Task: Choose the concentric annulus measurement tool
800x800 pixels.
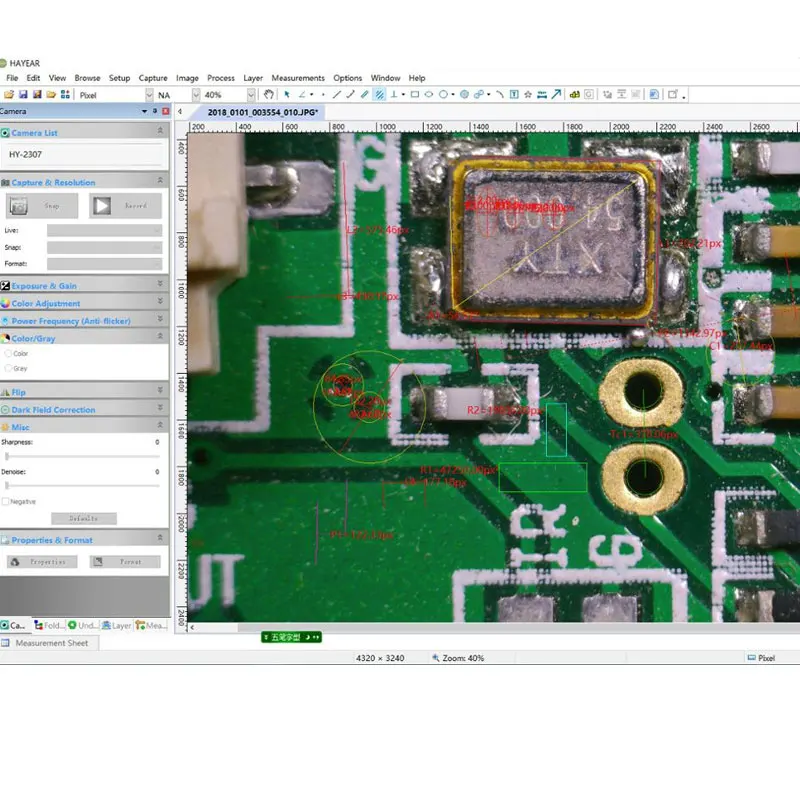Action: click(464, 94)
